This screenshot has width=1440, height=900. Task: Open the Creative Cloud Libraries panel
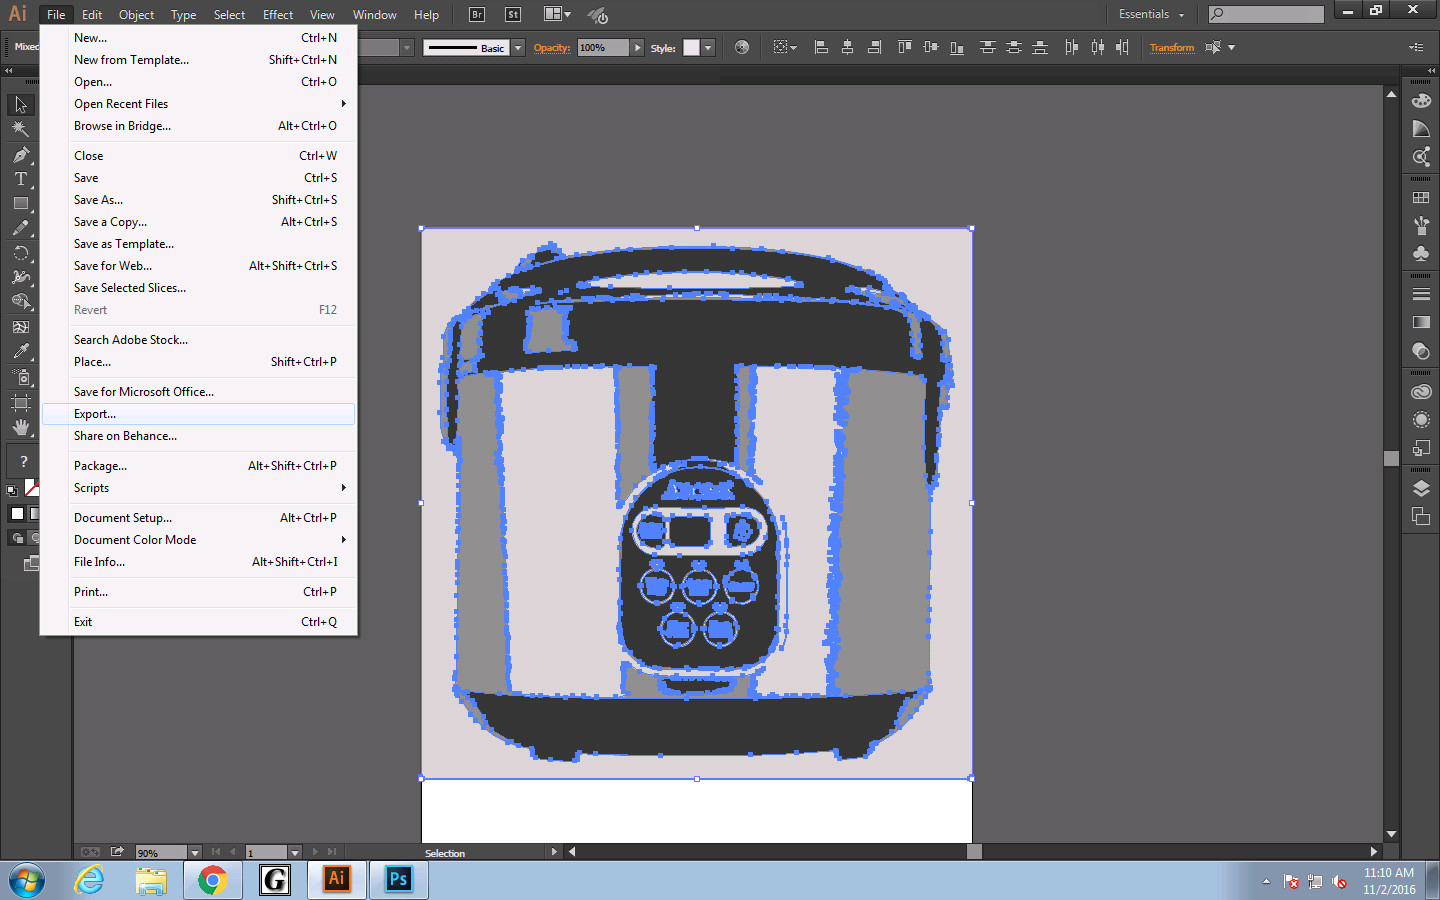pyautogui.click(x=1421, y=392)
